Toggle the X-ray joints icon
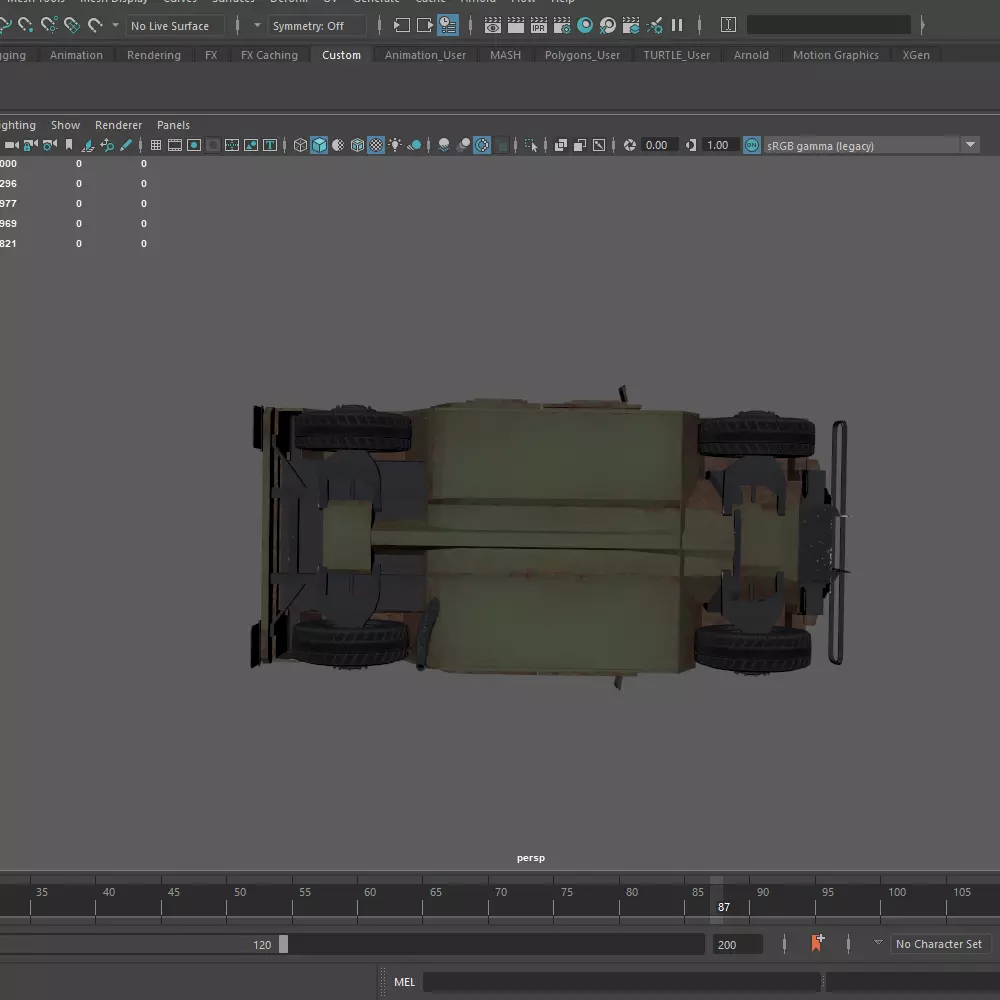Image resolution: width=1000 pixels, height=1000 pixels. [599, 145]
